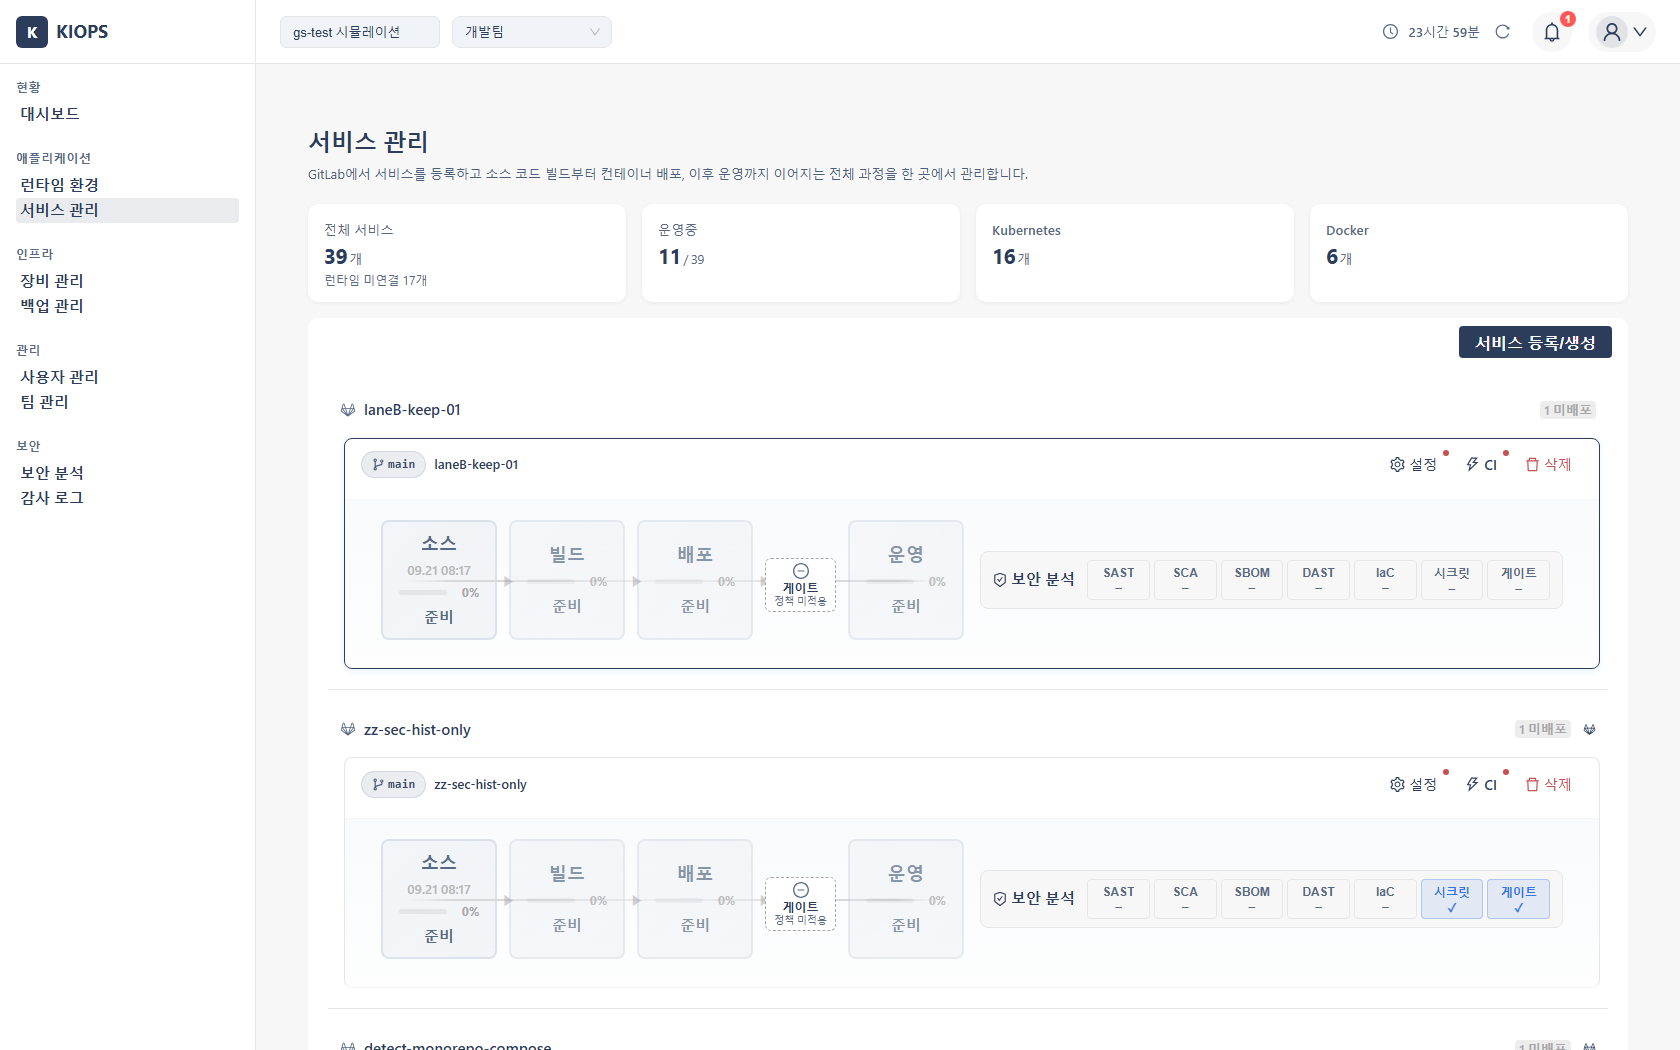Screen dimensions: 1680x1050
Task: Go to 대시보드
Action: 127,114
